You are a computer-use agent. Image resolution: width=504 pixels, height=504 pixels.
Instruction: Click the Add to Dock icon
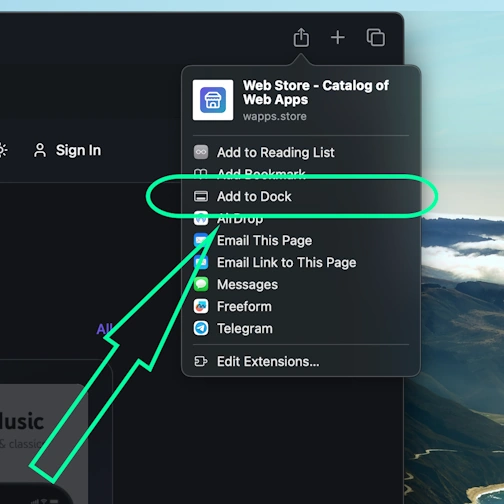pos(201,196)
